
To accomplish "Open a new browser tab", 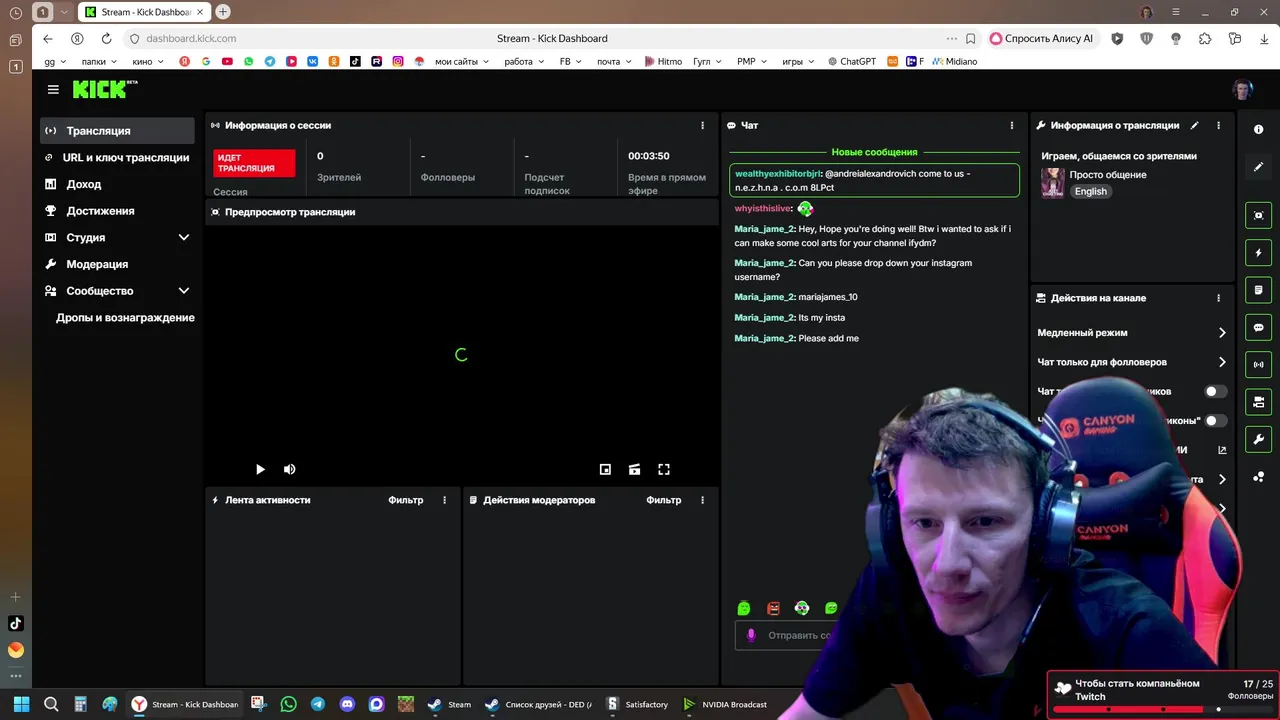I will [x=222, y=12].
